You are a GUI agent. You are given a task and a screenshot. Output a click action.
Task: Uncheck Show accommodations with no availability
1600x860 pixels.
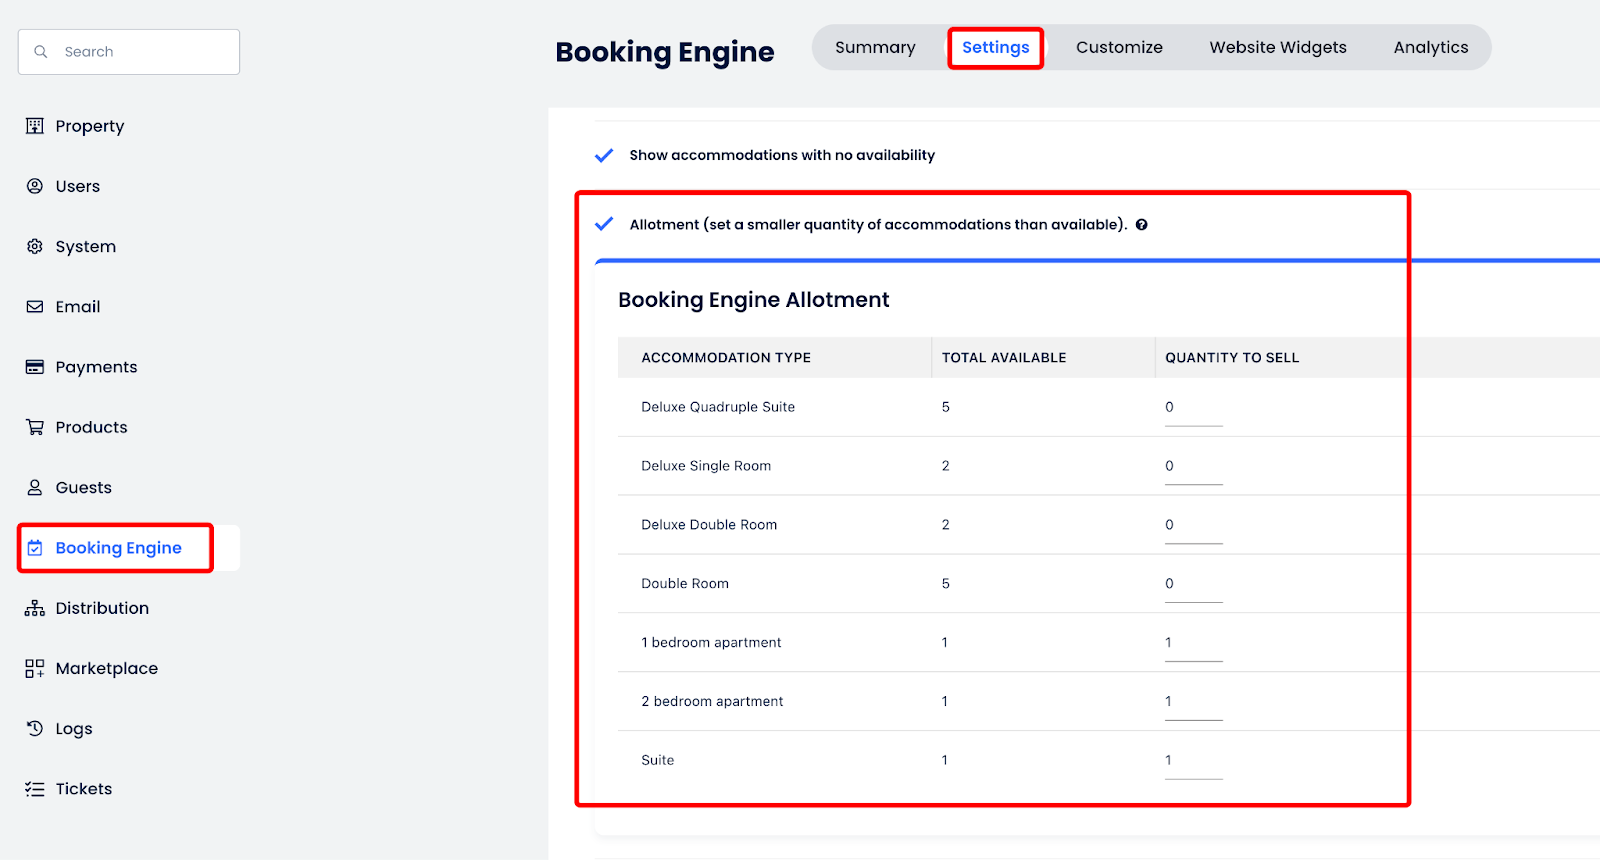[x=604, y=155]
